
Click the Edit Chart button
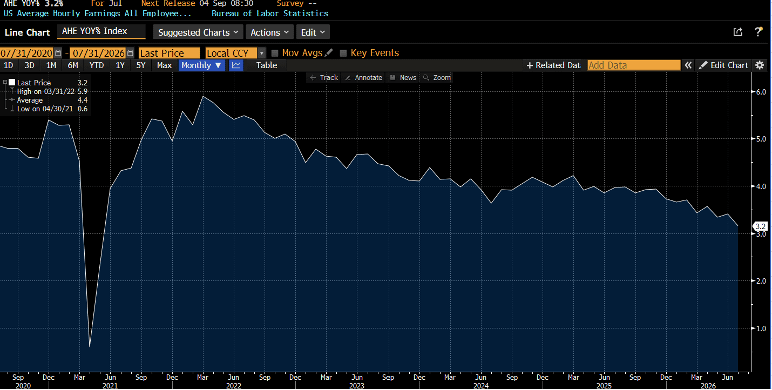pyautogui.click(x=724, y=65)
